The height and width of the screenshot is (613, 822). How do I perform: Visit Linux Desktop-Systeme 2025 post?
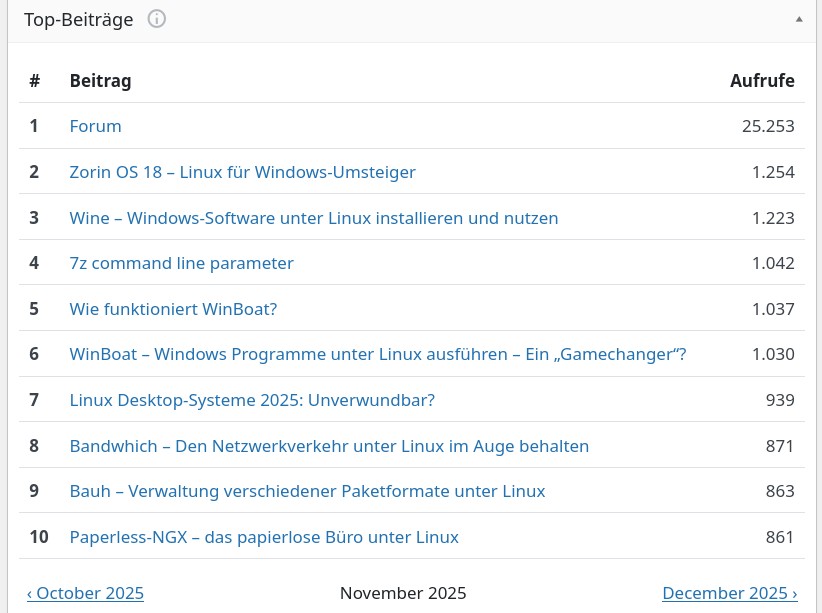pyautogui.click(x=252, y=400)
